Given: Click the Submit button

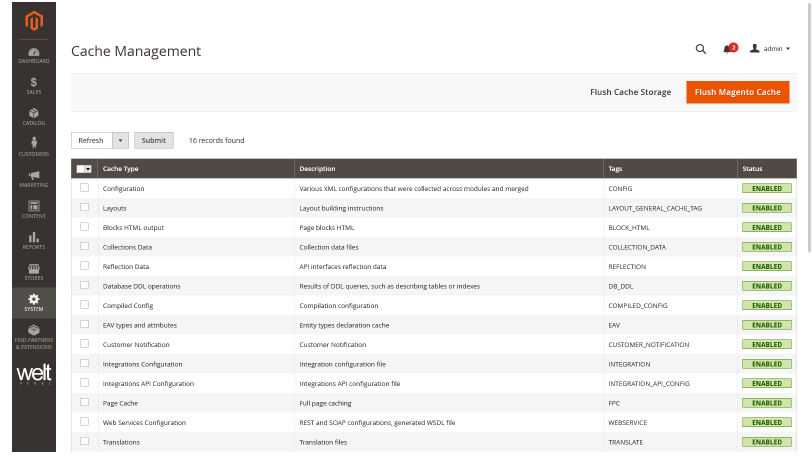Looking at the screenshot, I should pos(154,140).
